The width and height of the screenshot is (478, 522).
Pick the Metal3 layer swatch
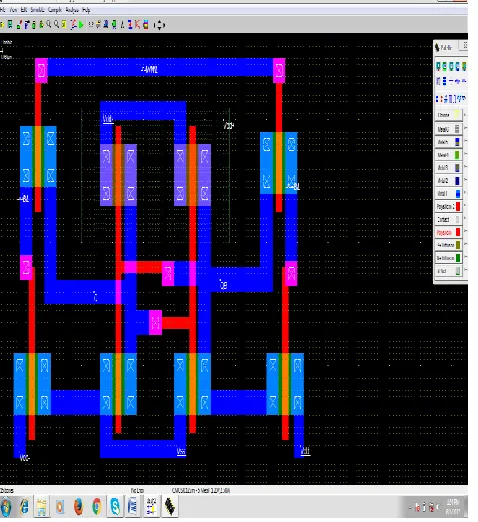457,168
